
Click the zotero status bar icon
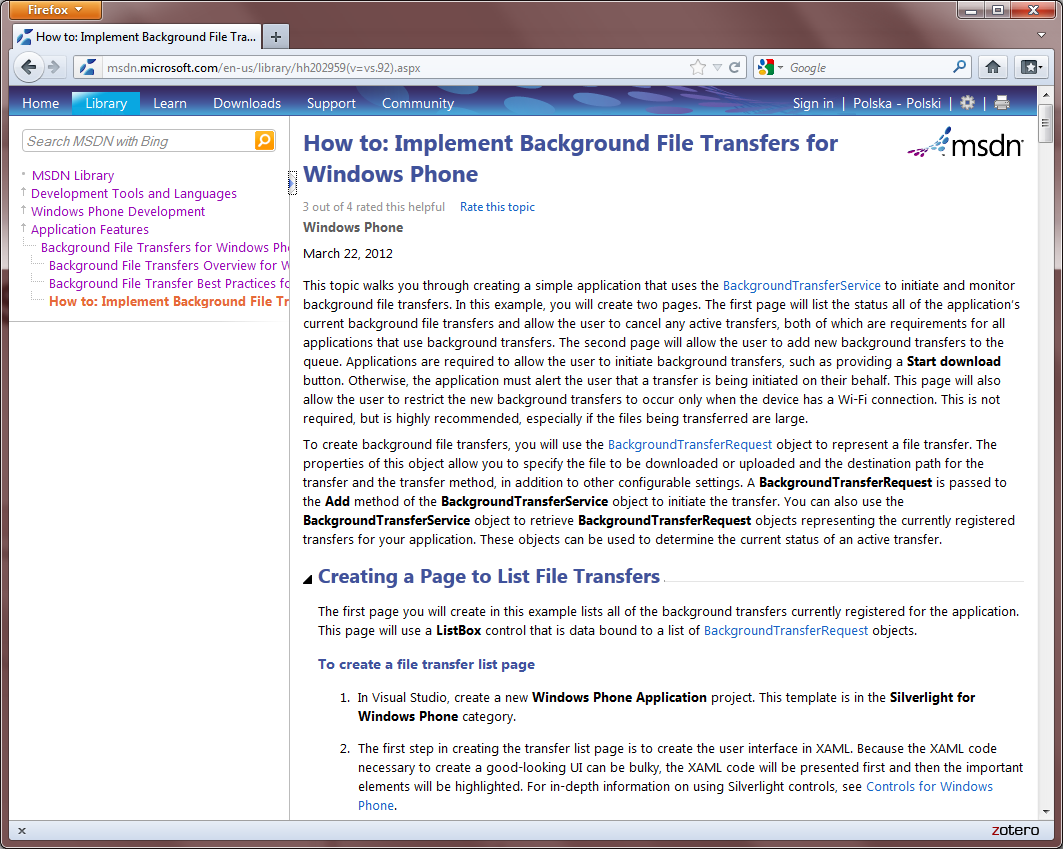1015,830
